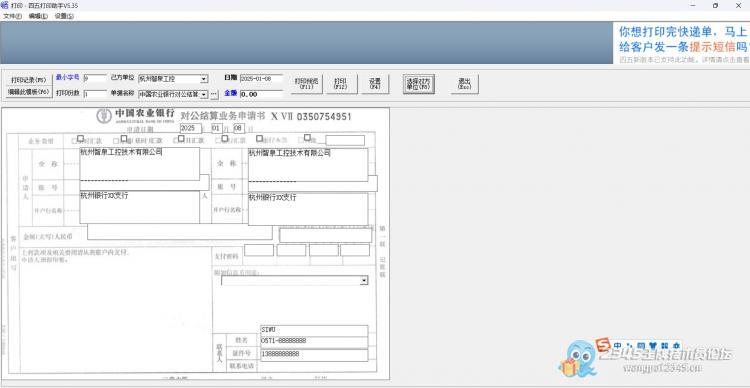The width and height of the screenshot is (750, 388).
Task: Click the blue octopus mascot icon
Action: coord(580,359)
